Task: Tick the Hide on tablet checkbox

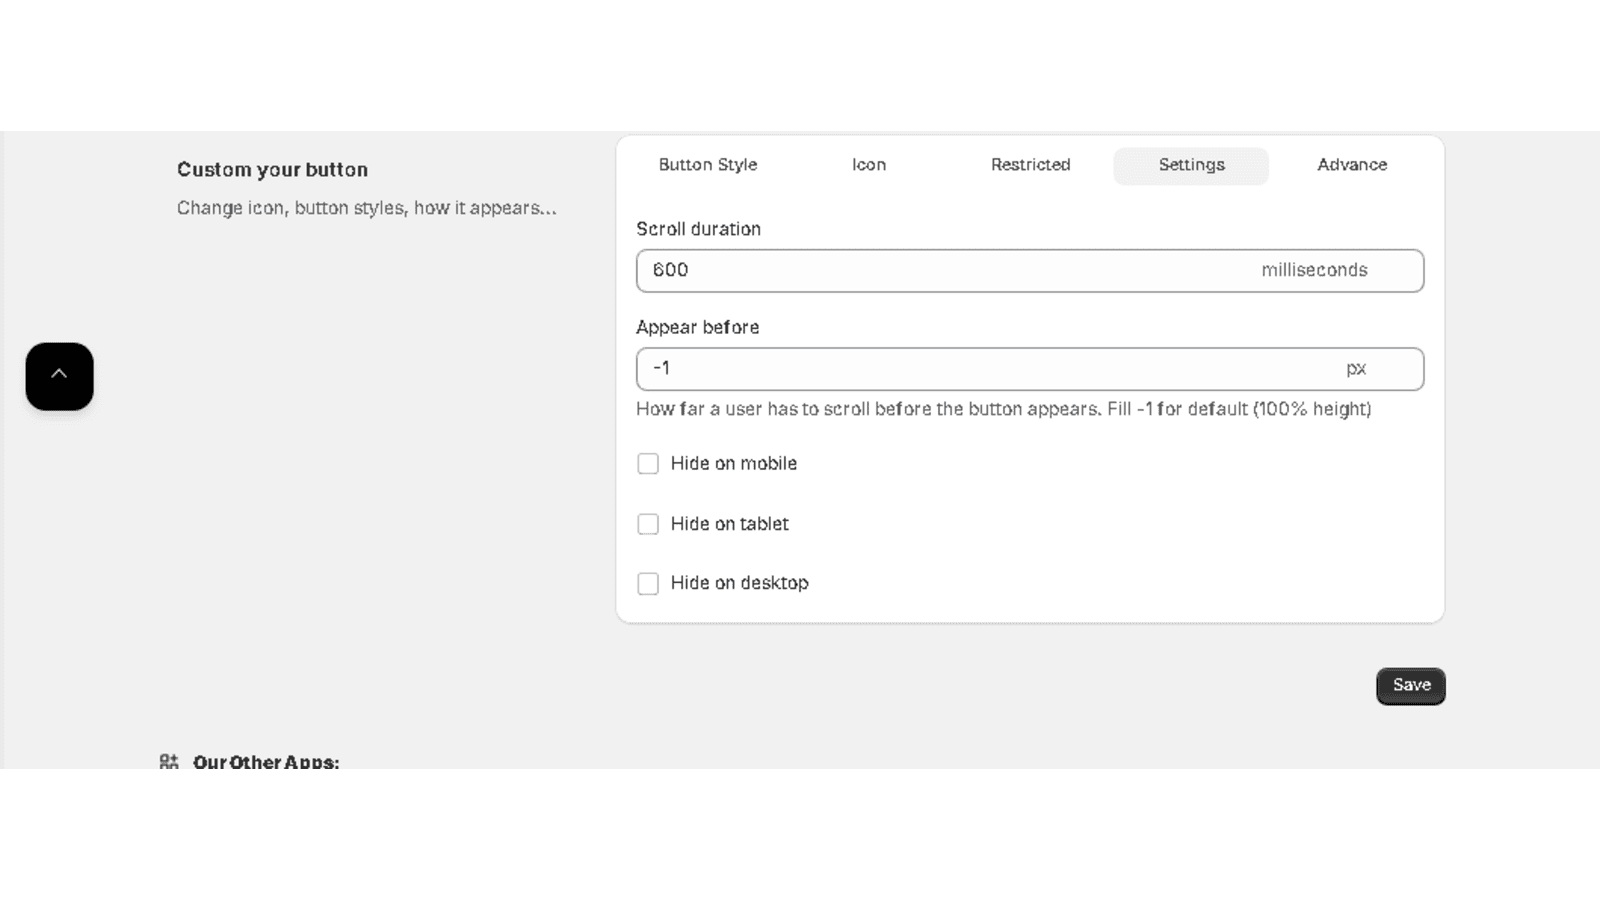Action: tap(648, 524)
